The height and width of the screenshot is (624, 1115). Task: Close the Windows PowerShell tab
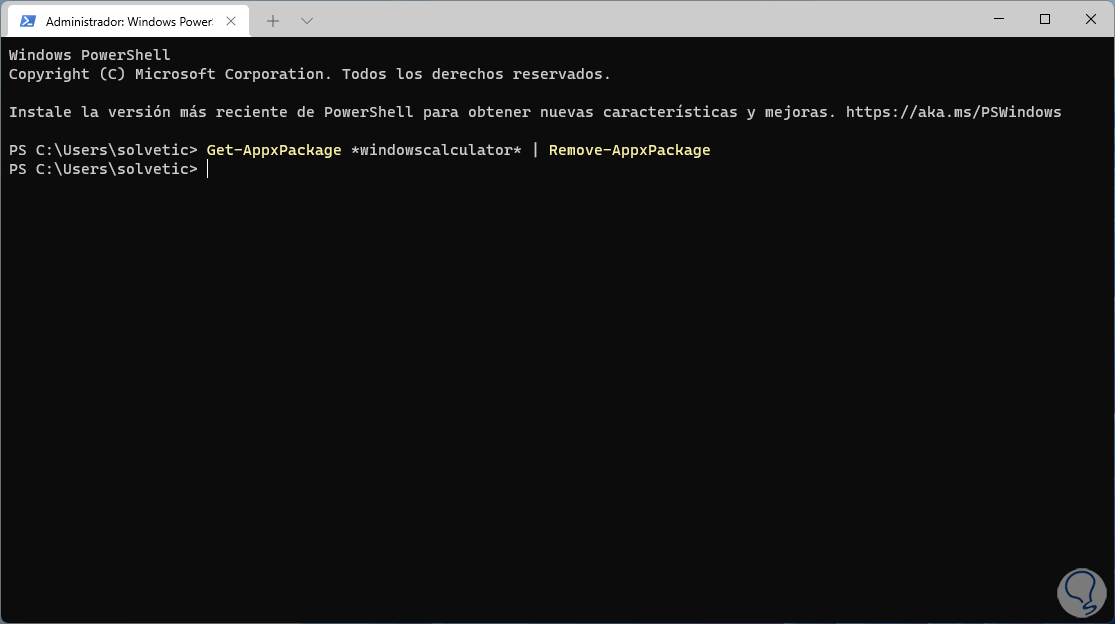tap(233, 21)
